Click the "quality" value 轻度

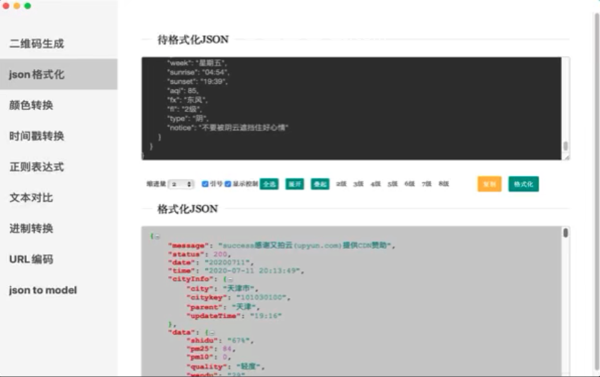coord(248,366)
